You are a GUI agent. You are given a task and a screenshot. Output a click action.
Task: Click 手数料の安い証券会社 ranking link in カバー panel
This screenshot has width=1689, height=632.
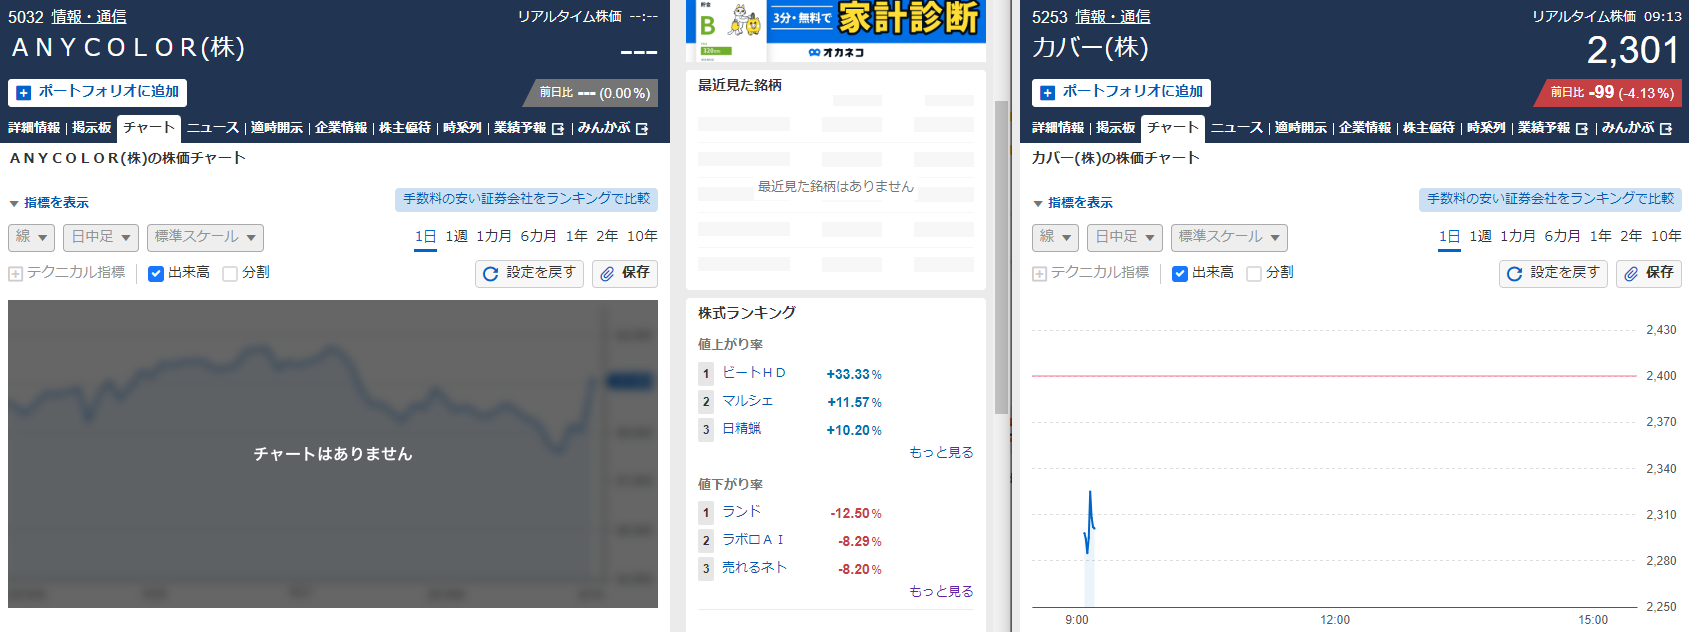pos(1550,199)
